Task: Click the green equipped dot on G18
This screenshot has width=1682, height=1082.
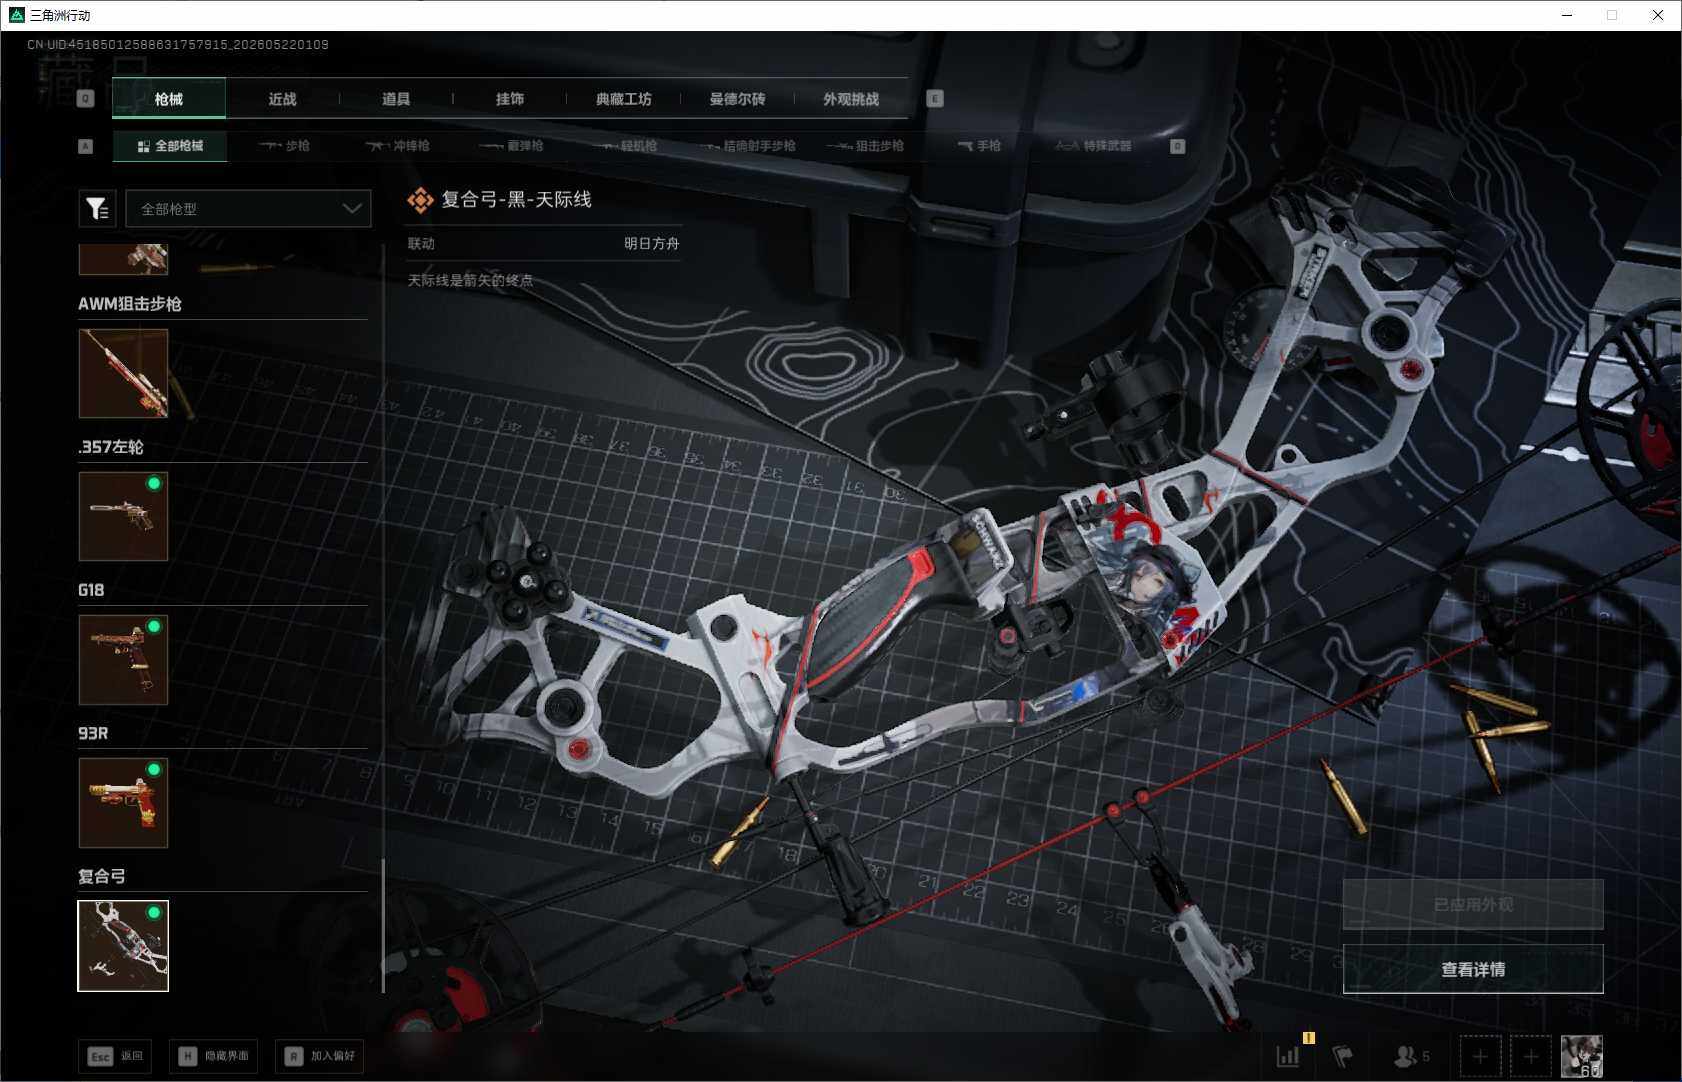Action: tap(154, 627)
